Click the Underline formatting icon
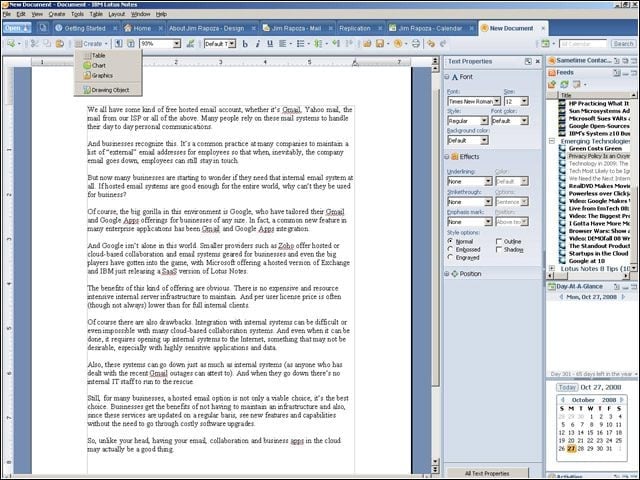The image size is (640, 480). pos(270,44)
